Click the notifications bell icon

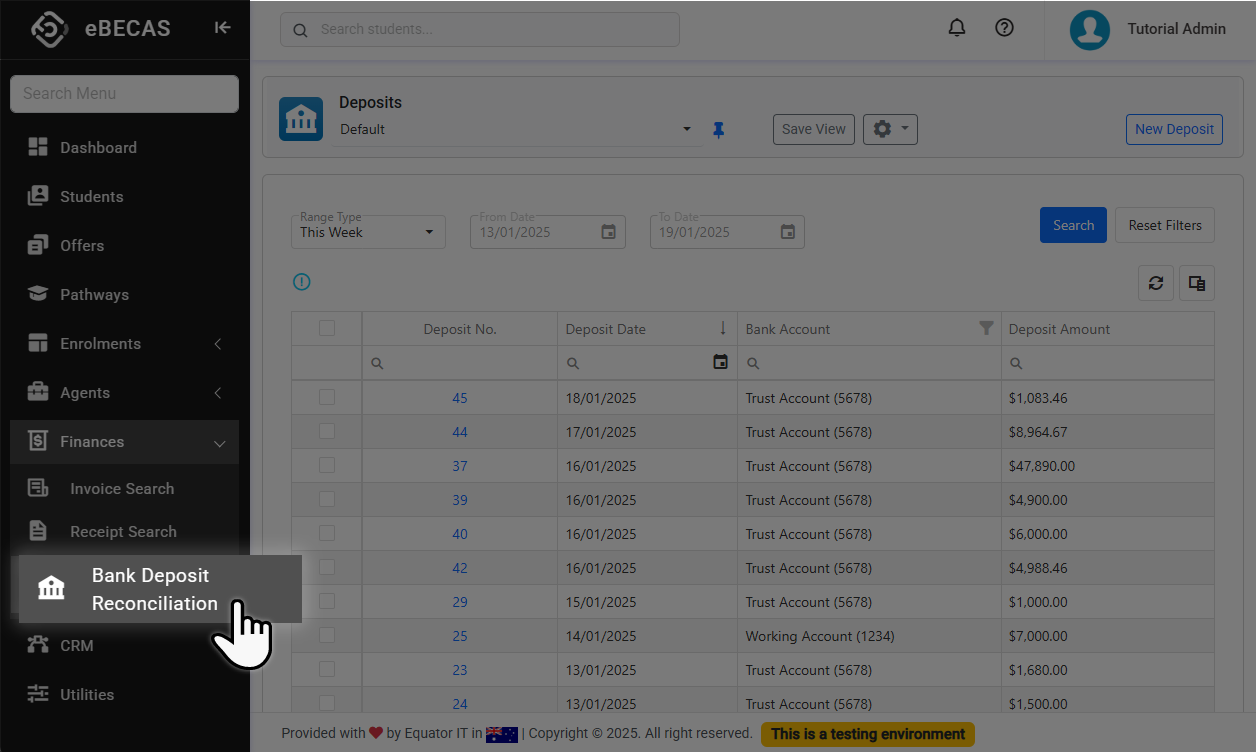pos(957,28)
